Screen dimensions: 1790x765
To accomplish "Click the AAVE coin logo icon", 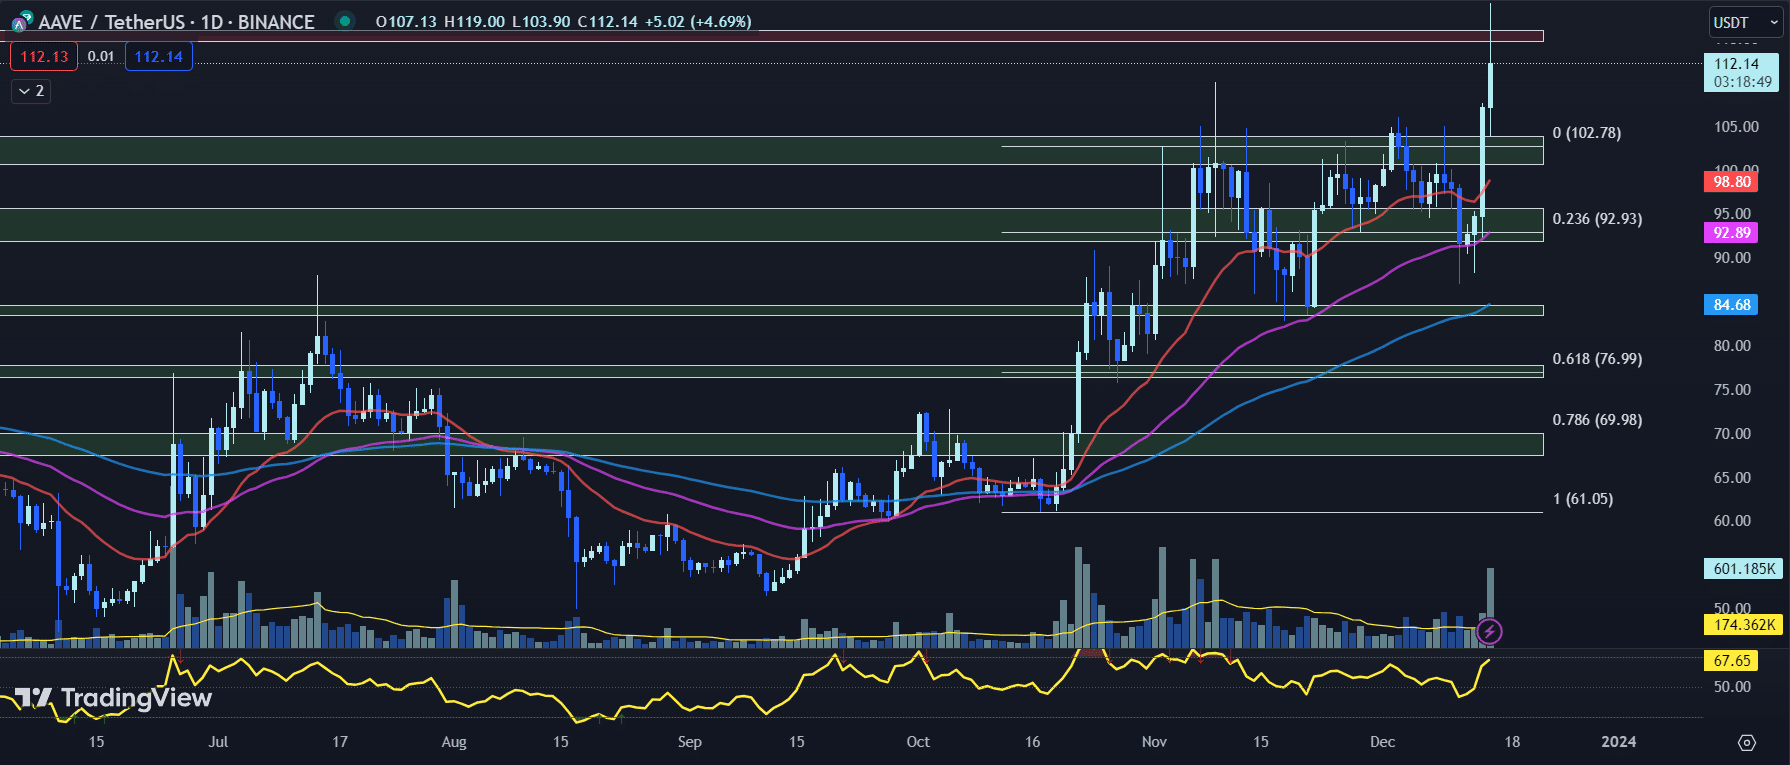I will tap(22, 22).
